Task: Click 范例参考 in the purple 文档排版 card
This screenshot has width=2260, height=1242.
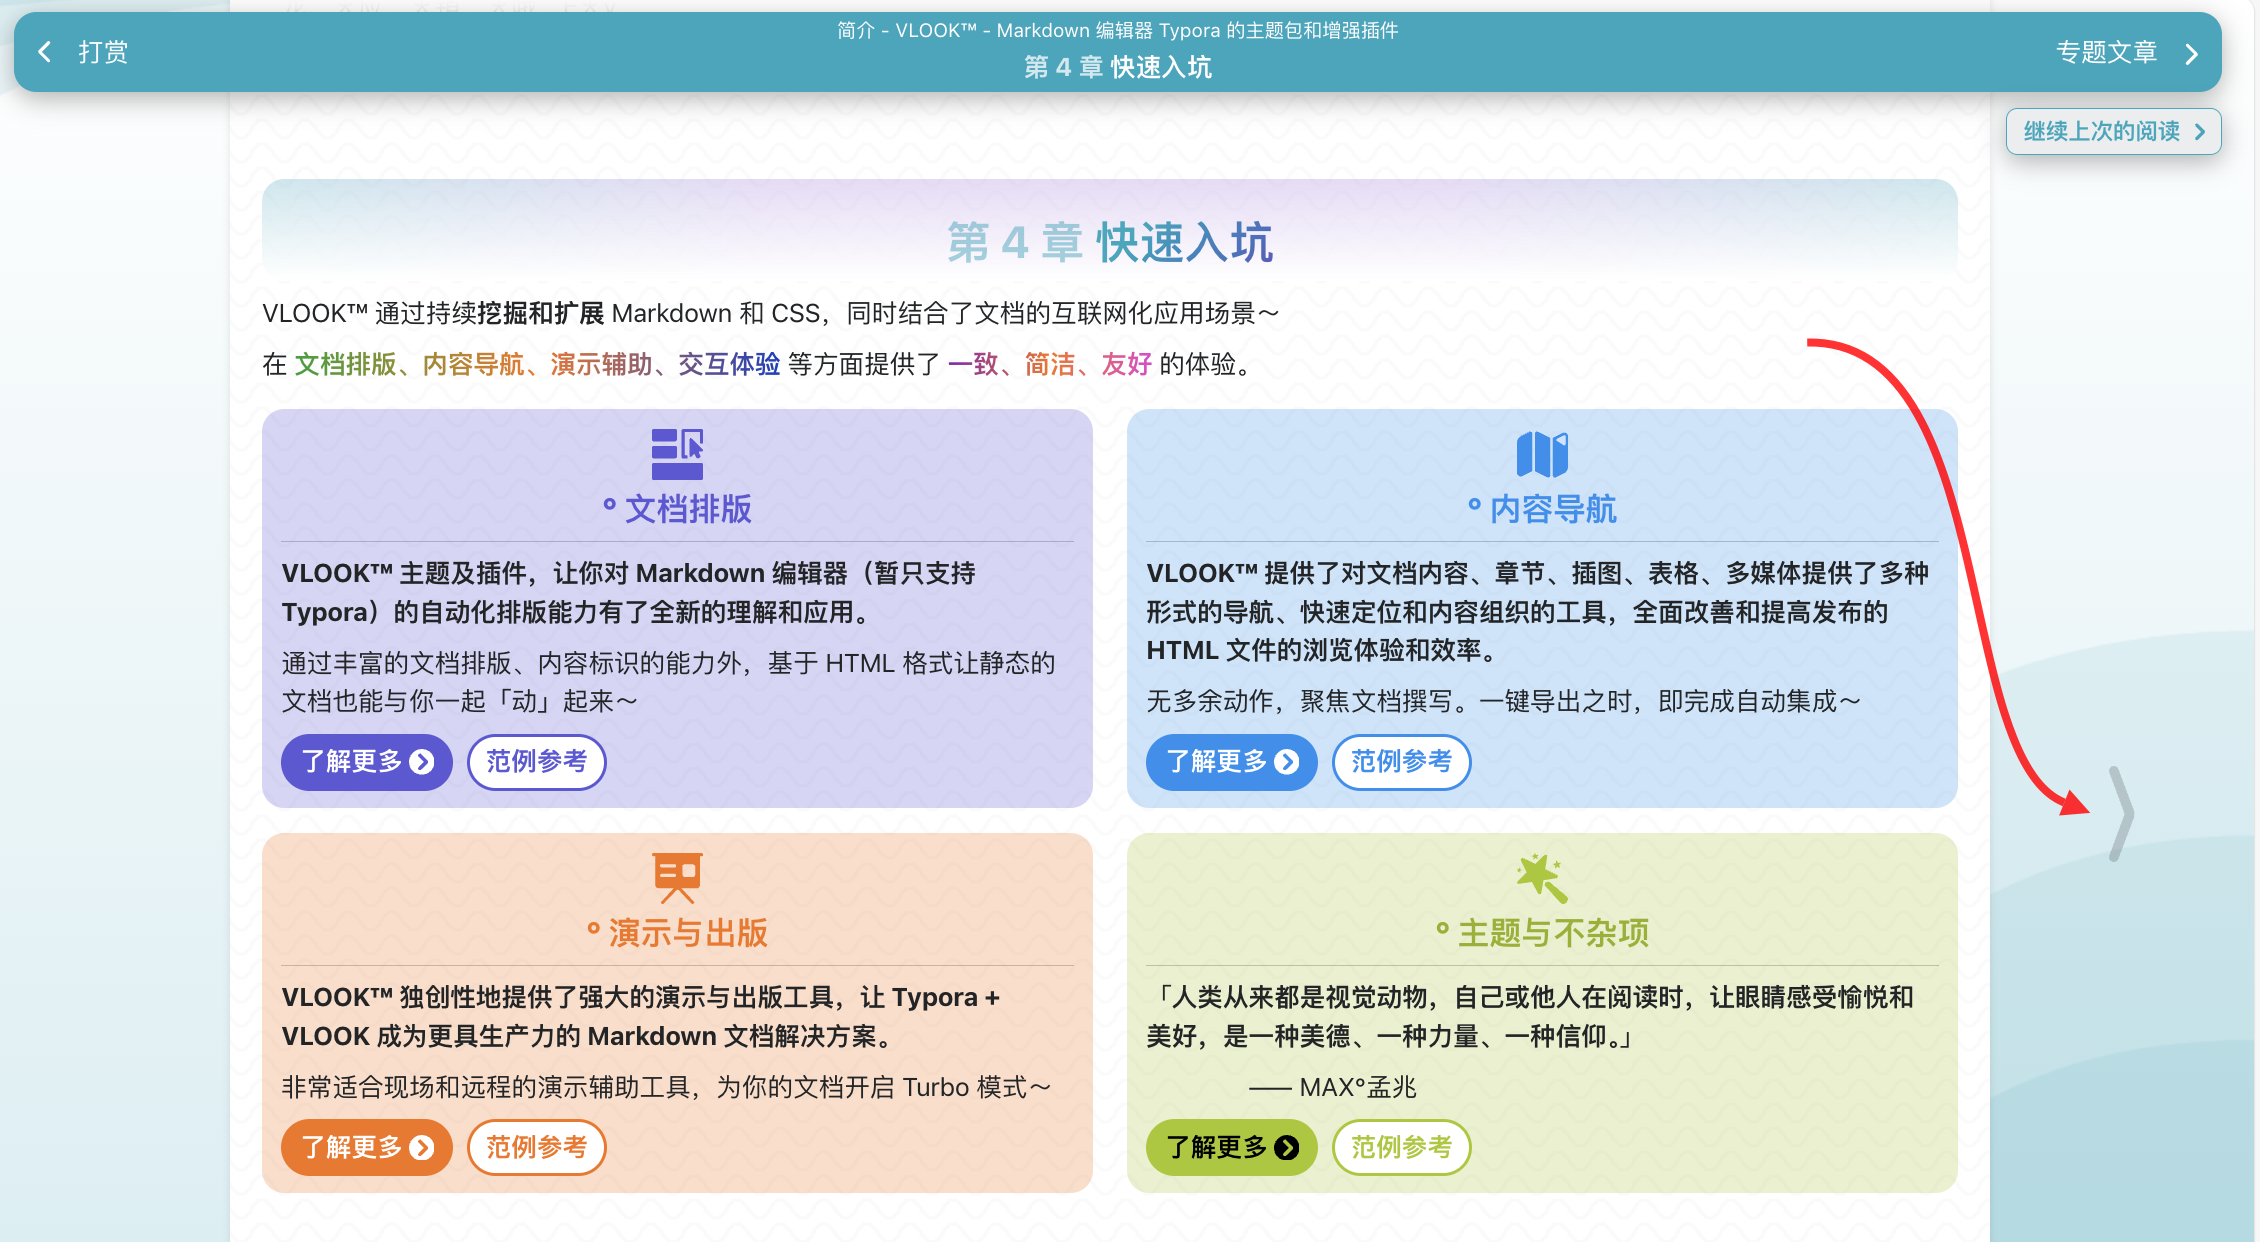Action: [537, 762]
